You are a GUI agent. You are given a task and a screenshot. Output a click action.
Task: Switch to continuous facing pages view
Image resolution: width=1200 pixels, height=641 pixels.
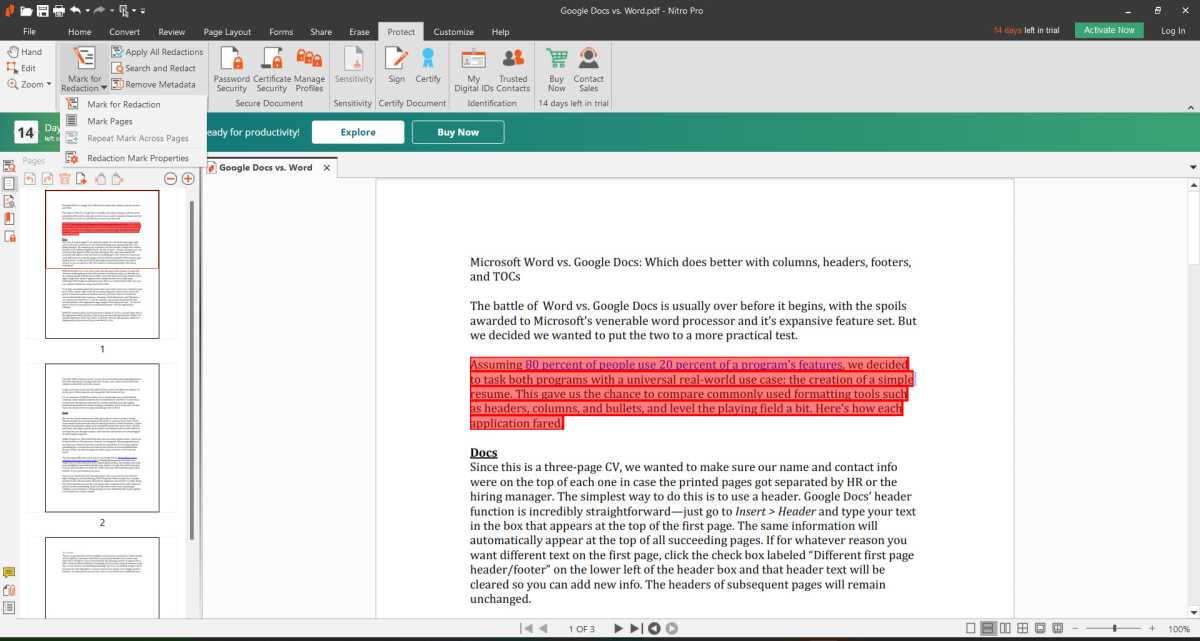tap(1024, 628)
